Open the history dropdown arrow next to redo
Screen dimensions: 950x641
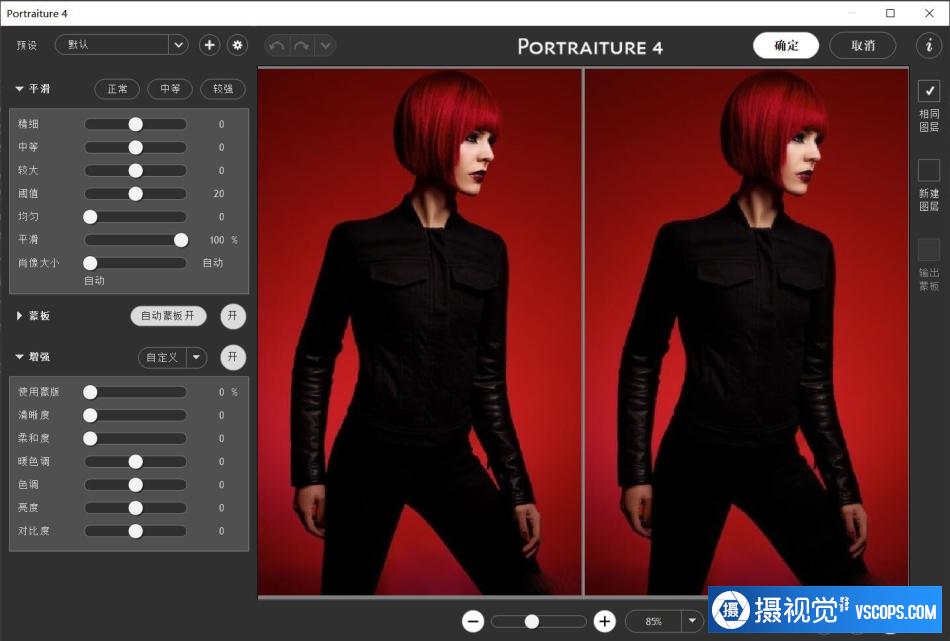tap(325, 45)
